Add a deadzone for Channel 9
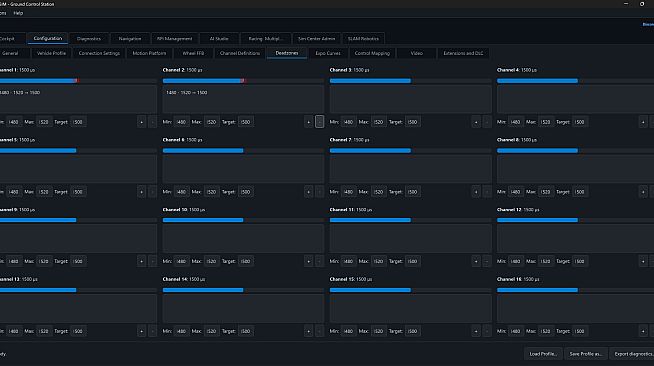 (141, 261)
